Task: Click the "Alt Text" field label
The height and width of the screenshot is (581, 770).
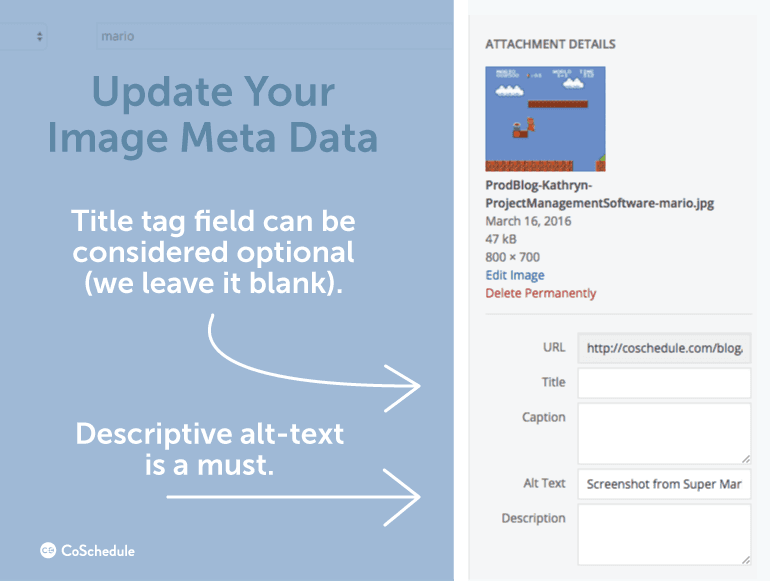Action: click(x=544, y=483)
